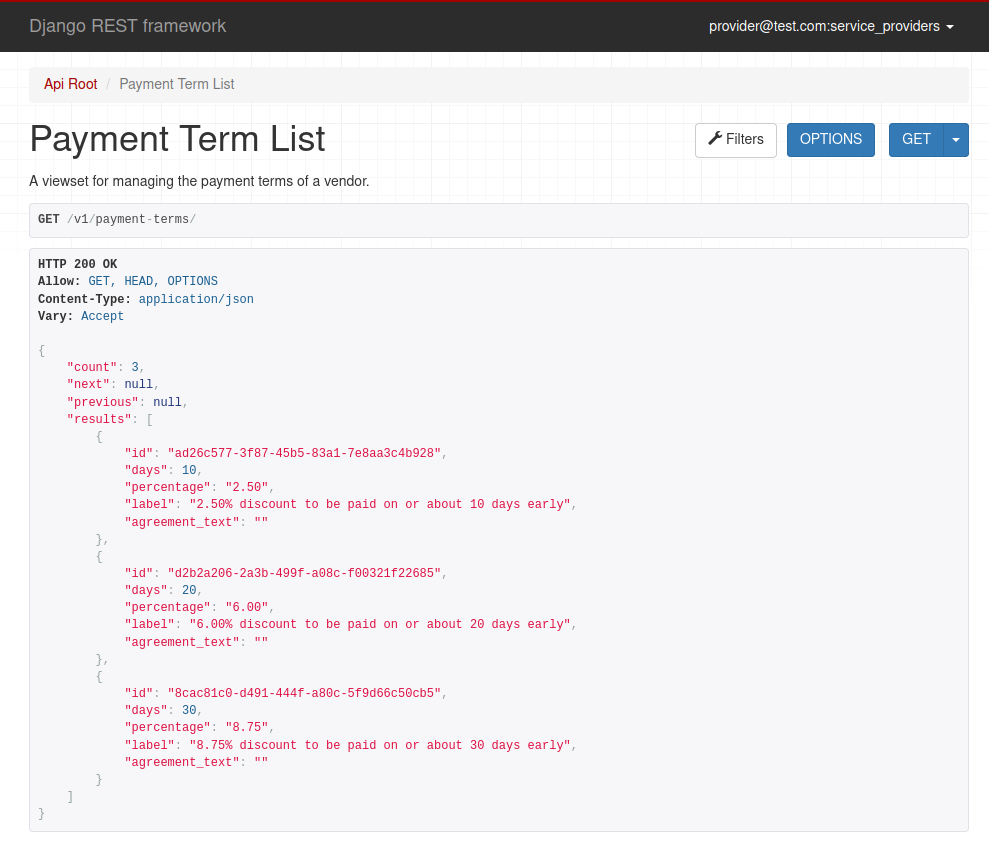Click the id starting with ad26c577
Viewport: 989px width, 865px height.
(x=304, y=453)
